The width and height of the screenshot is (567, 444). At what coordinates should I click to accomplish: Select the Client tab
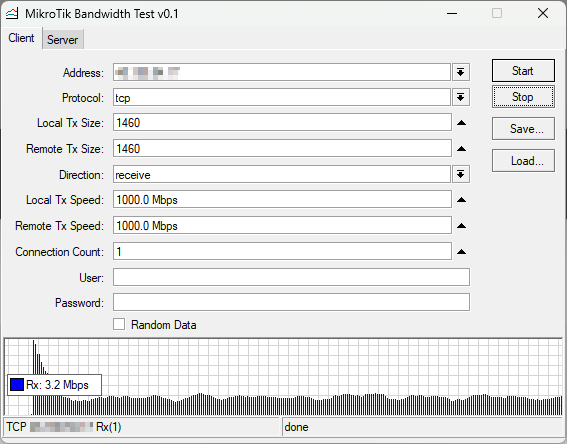21,38
